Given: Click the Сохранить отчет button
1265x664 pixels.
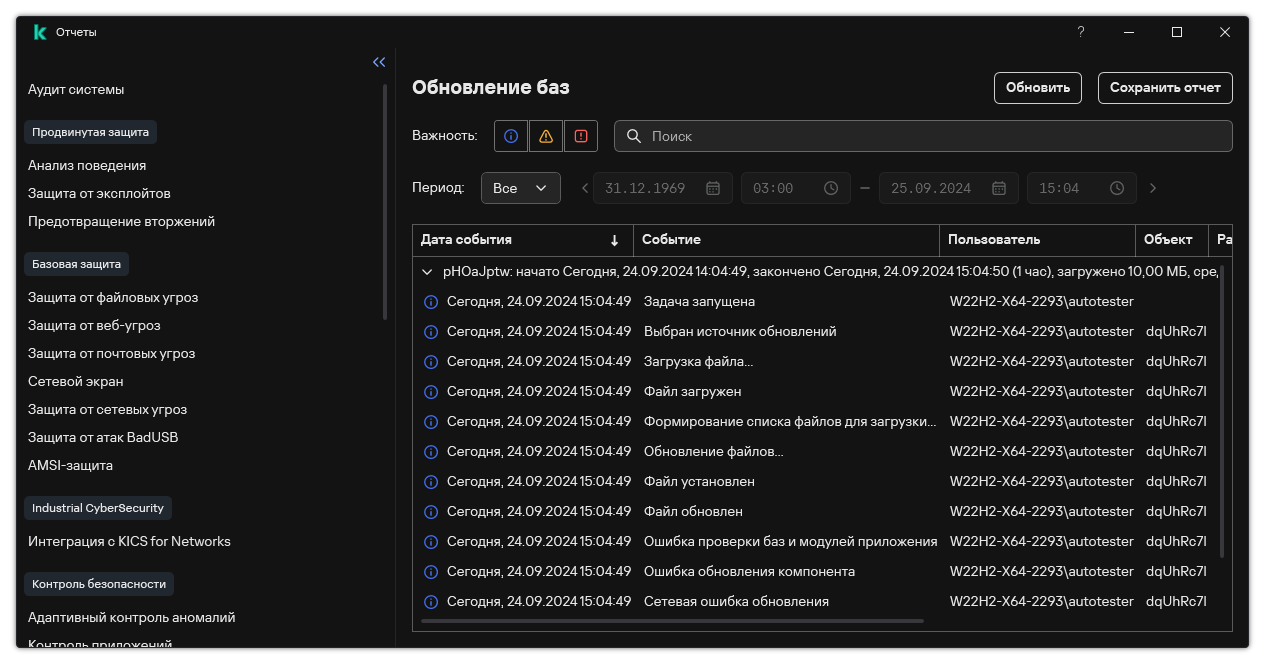Looking at the screenshot, I should (1165, 87).
